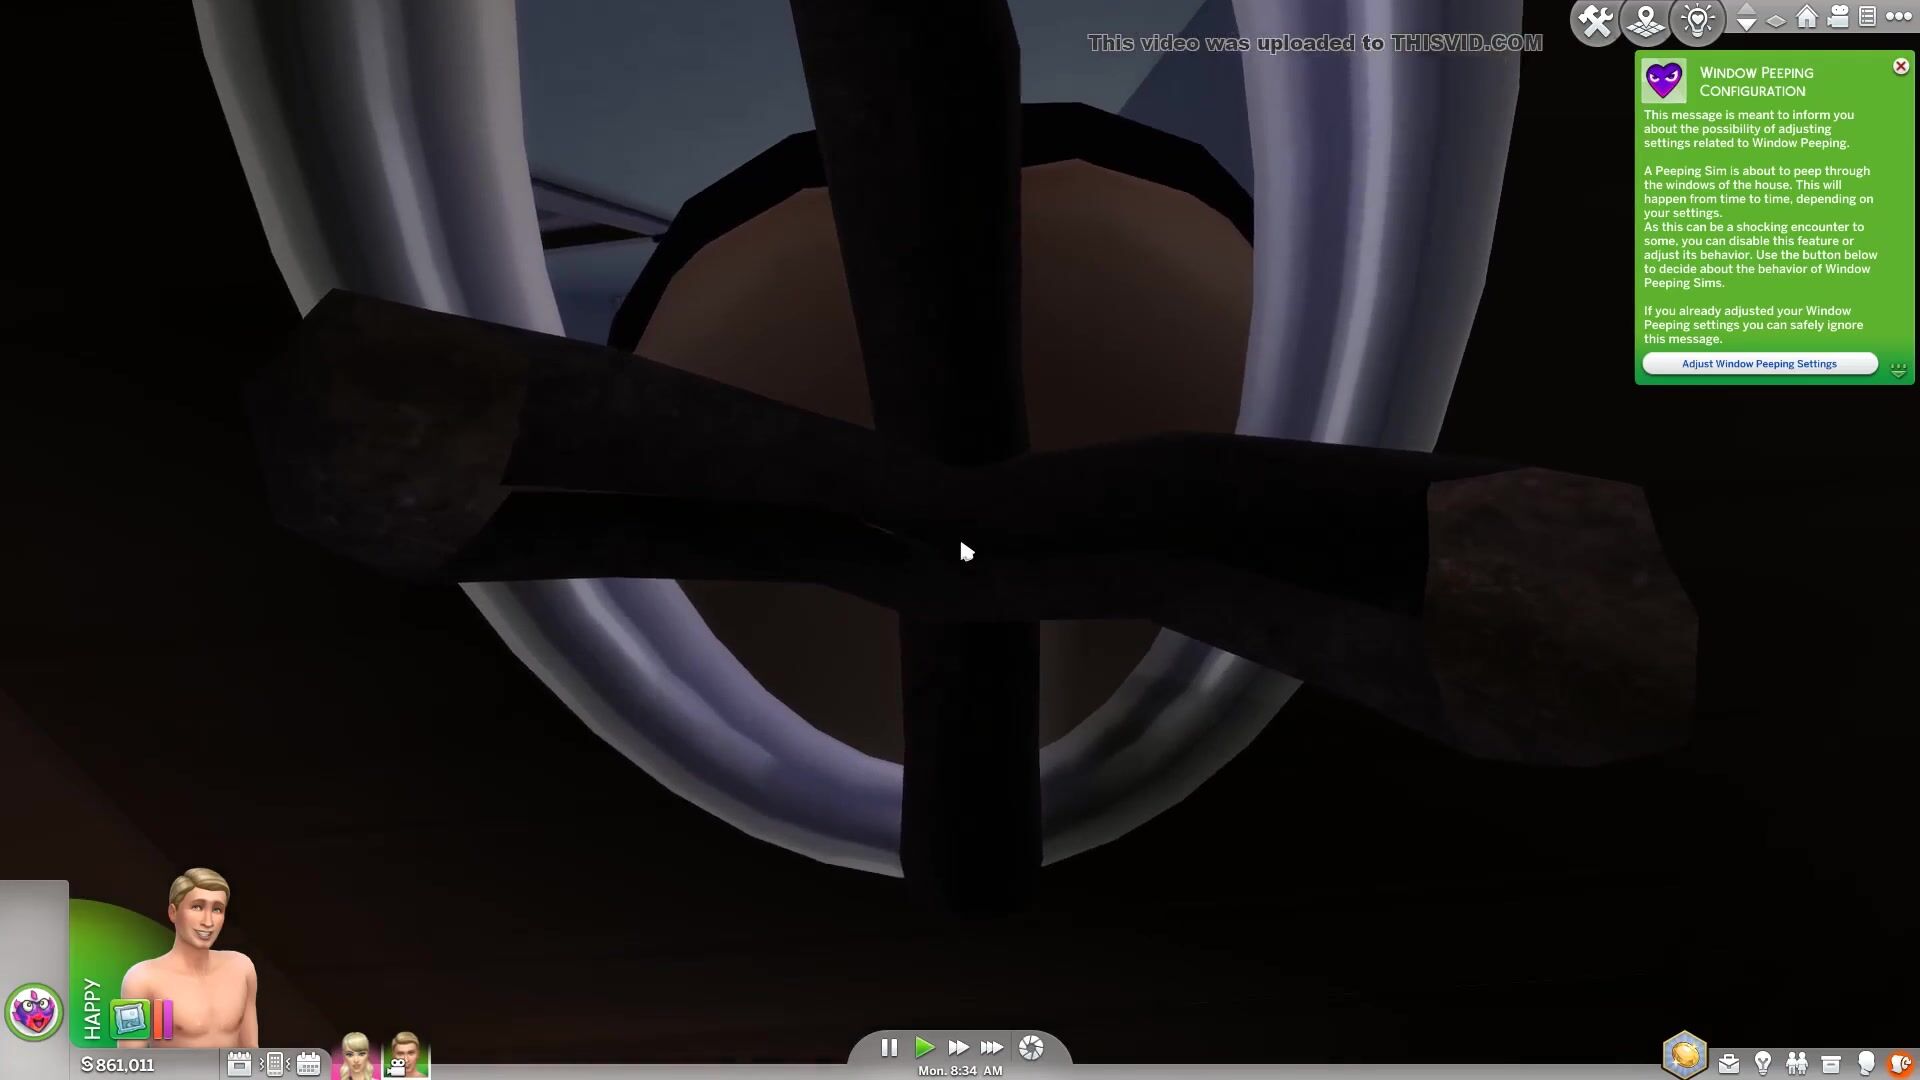The image size is (1920, 1080).
Task: Open the Inventory box icon
Action: click(1831, 1063)
